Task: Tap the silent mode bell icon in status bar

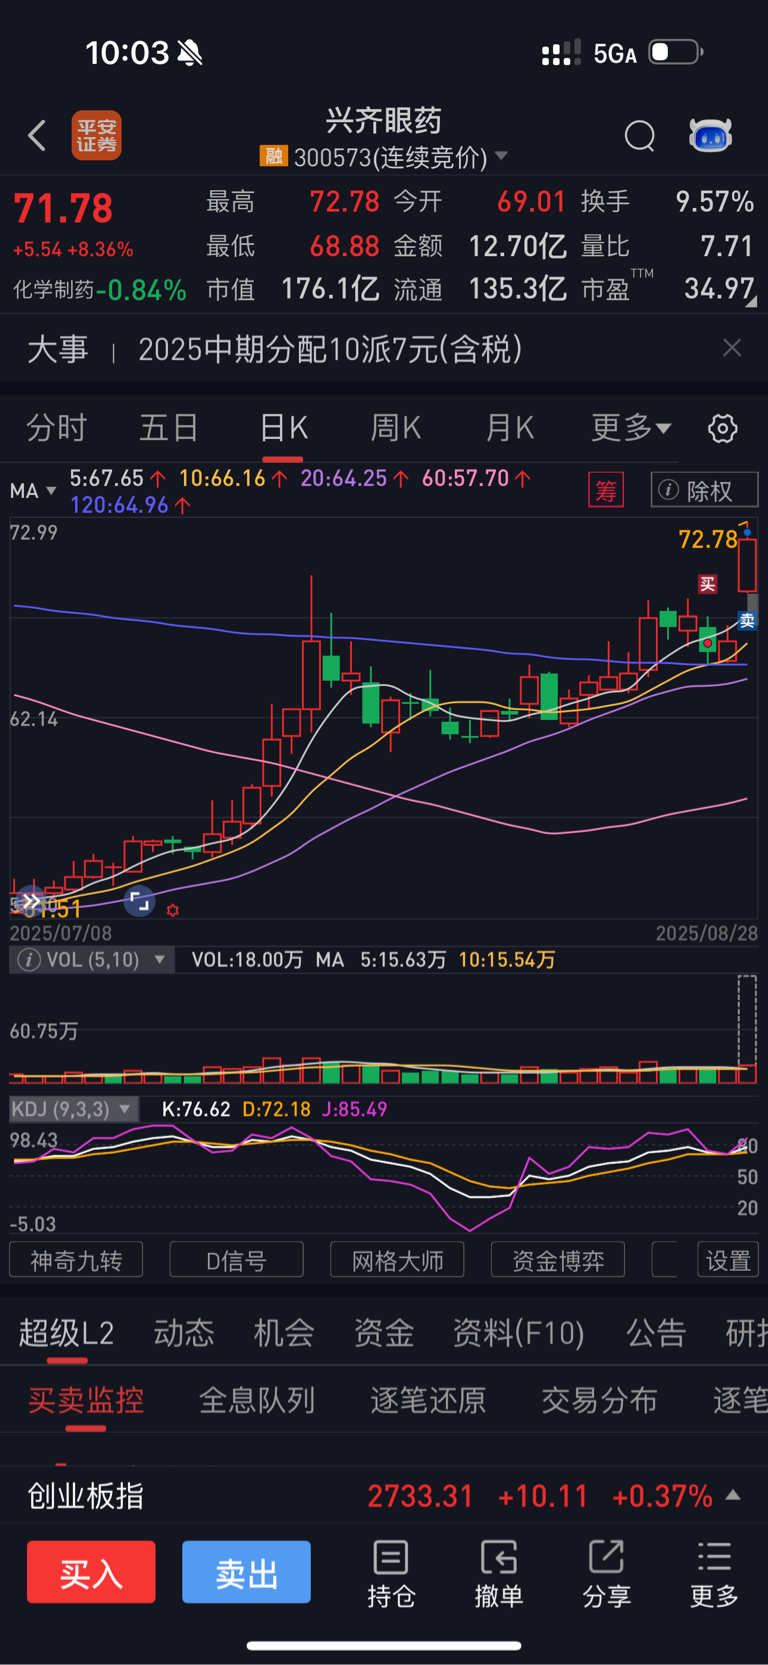Action: (190, 53)
